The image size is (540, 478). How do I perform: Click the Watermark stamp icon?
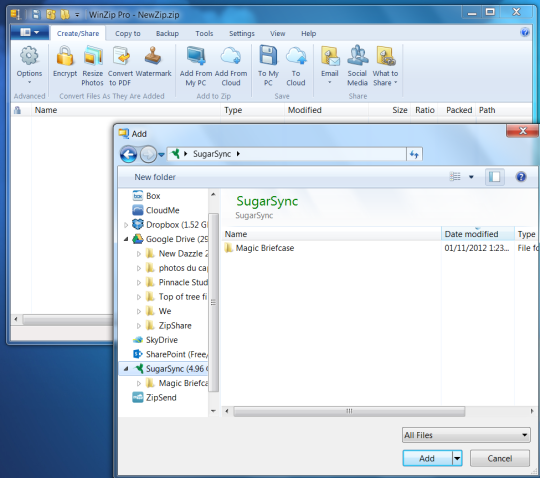[153, 56]
